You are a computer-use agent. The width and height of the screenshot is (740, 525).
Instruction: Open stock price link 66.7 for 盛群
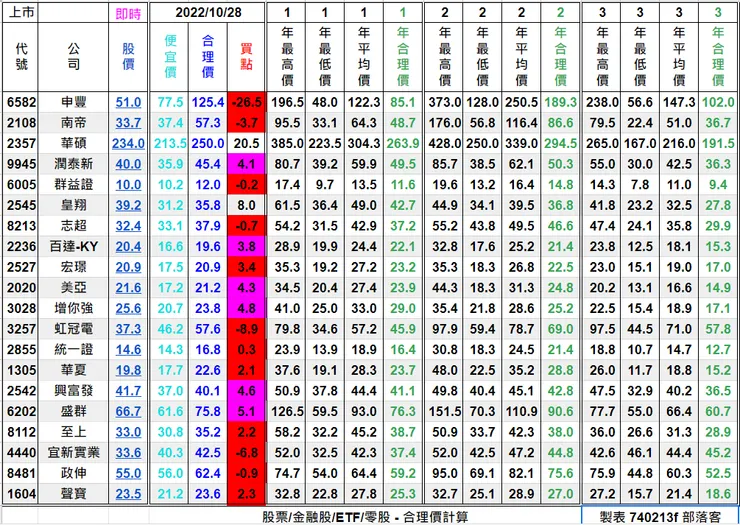pos(128,412)
